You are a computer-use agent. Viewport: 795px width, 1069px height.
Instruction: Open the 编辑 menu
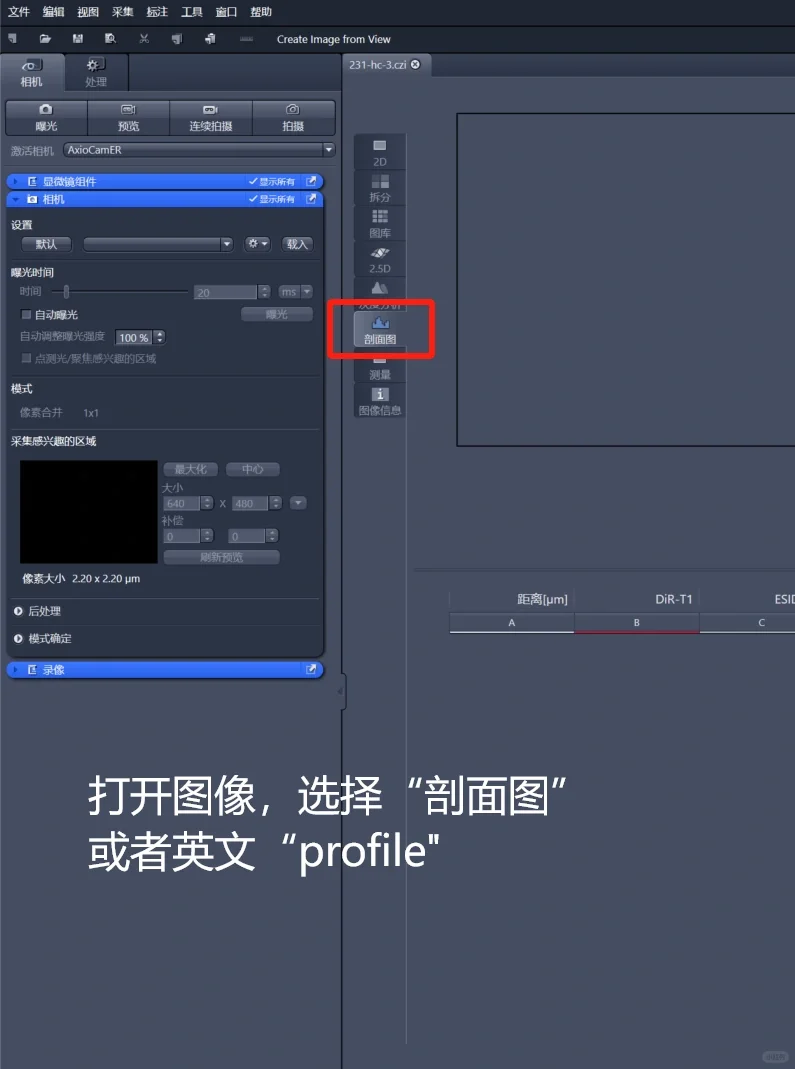coord(53,12)
